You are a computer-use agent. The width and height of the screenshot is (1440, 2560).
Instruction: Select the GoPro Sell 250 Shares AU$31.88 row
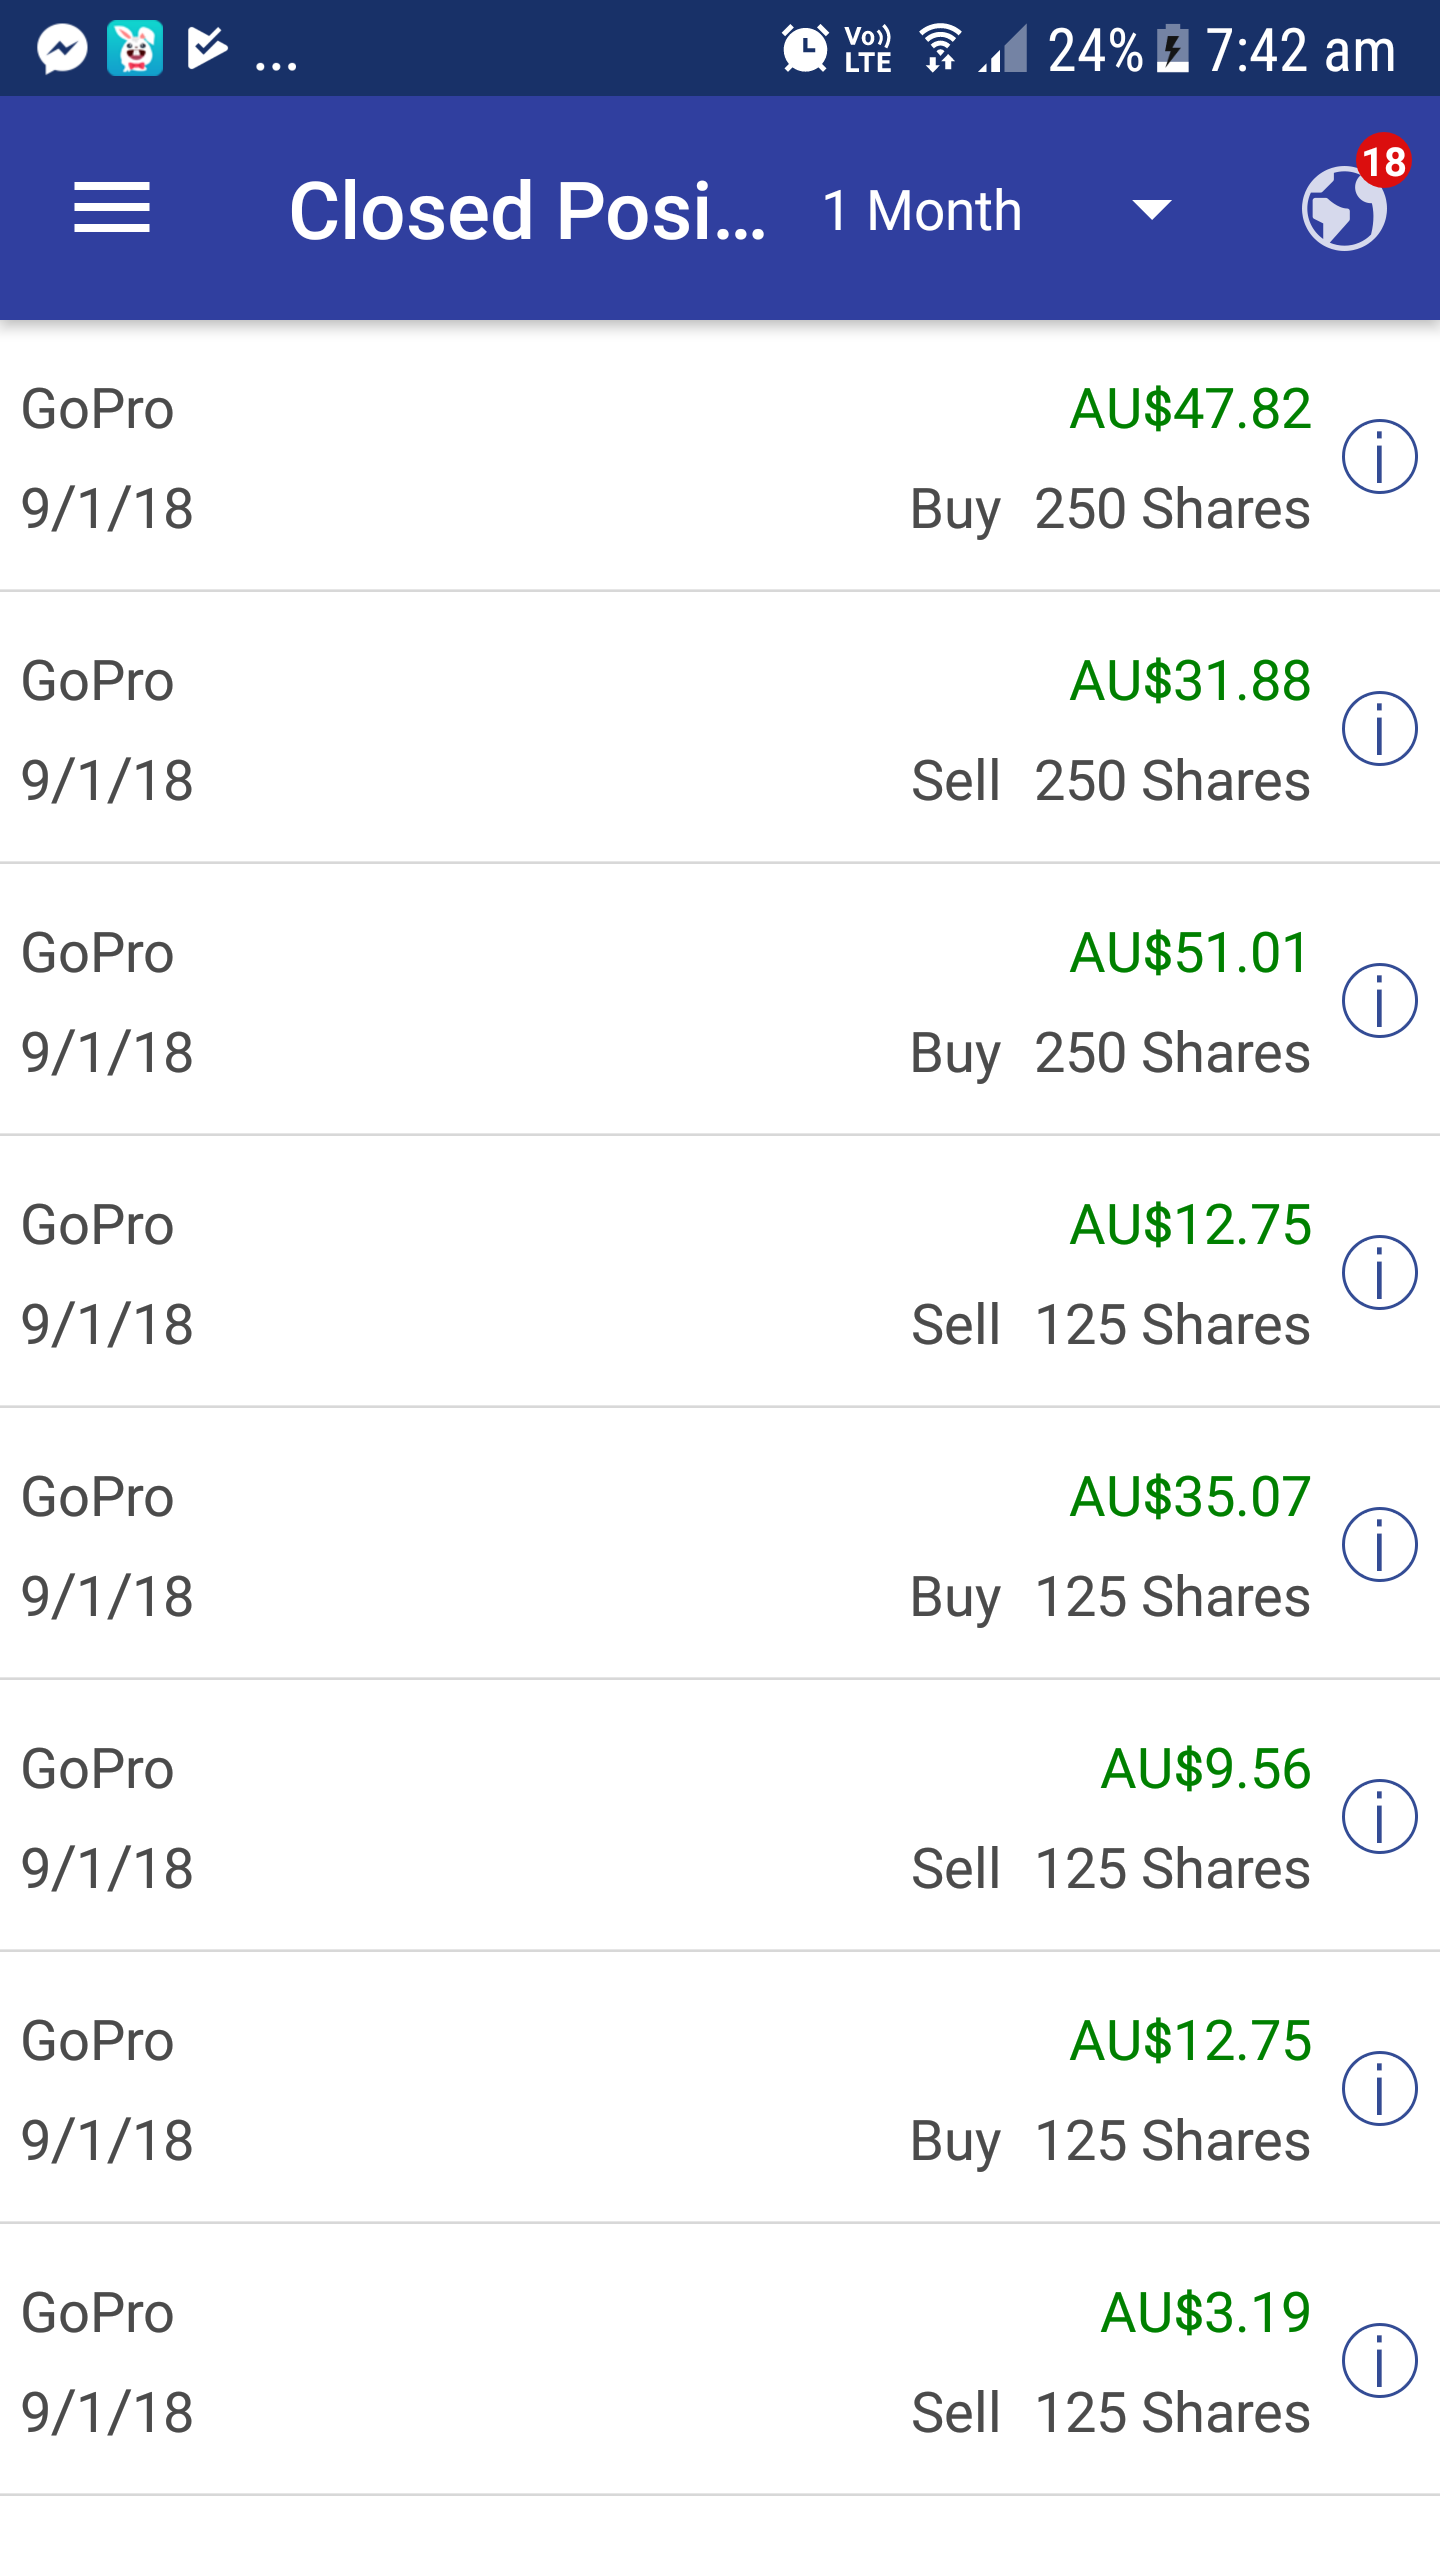click(600, 730)
